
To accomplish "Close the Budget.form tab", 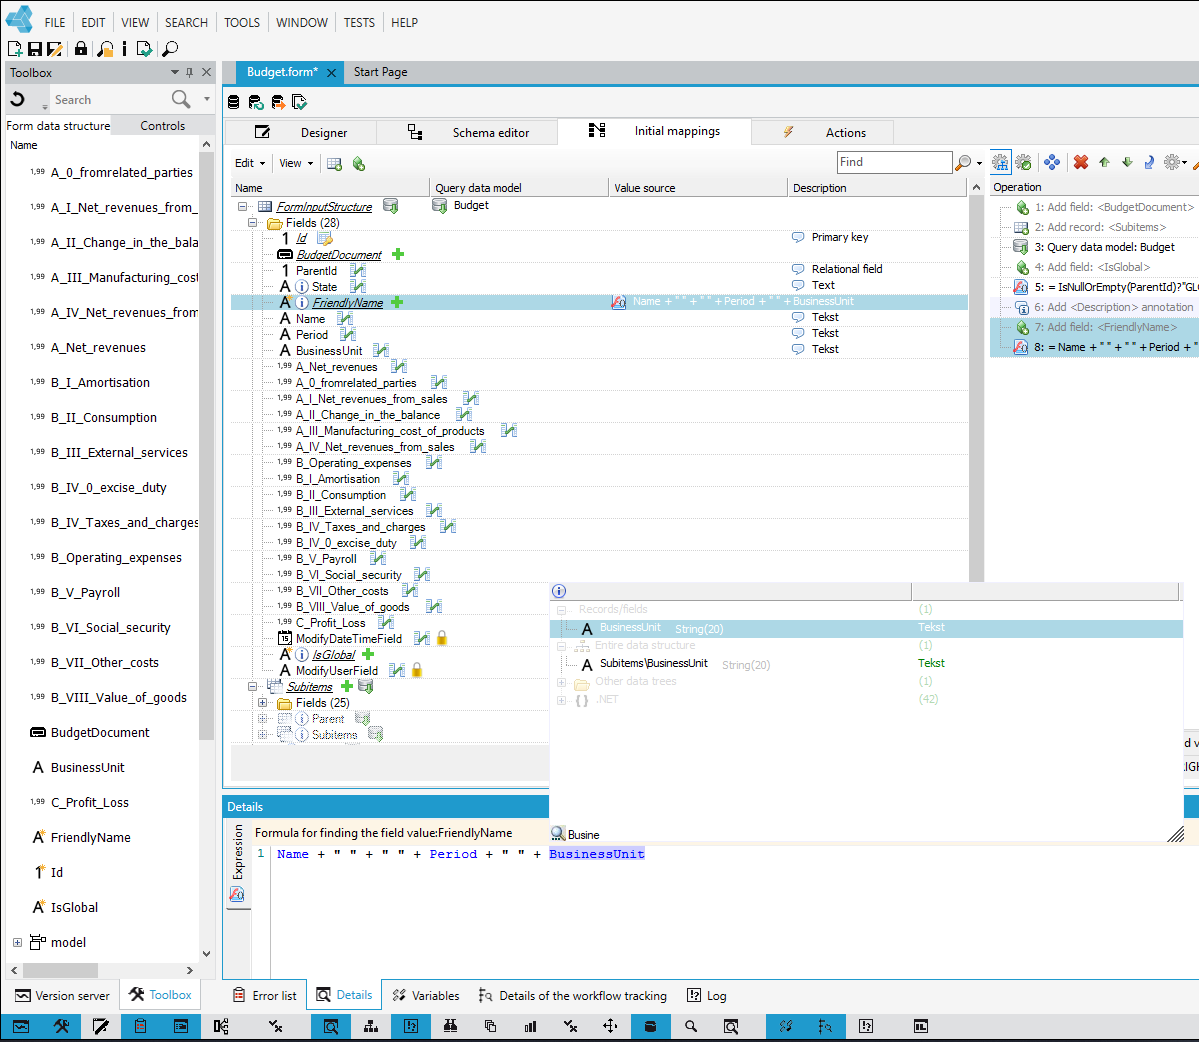I will pos(331,73).
